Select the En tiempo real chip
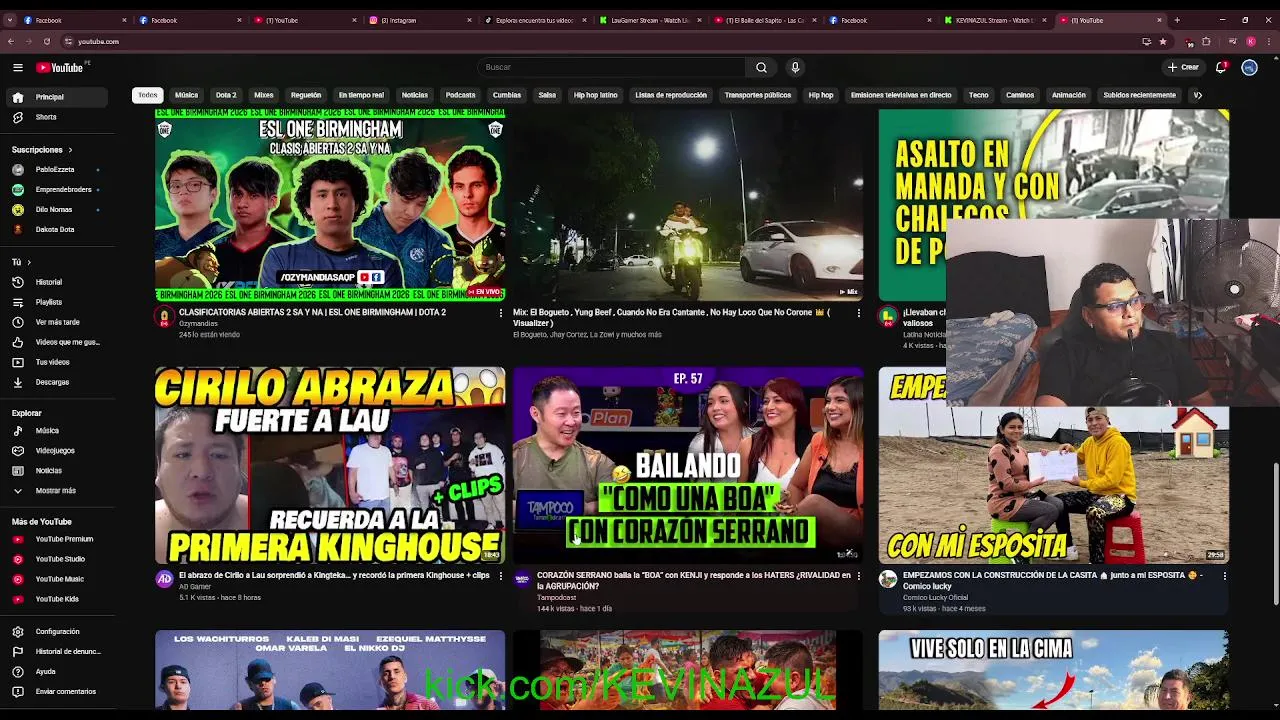Image resolution: width=1280 pixels, height=720 pixels. 361,95
